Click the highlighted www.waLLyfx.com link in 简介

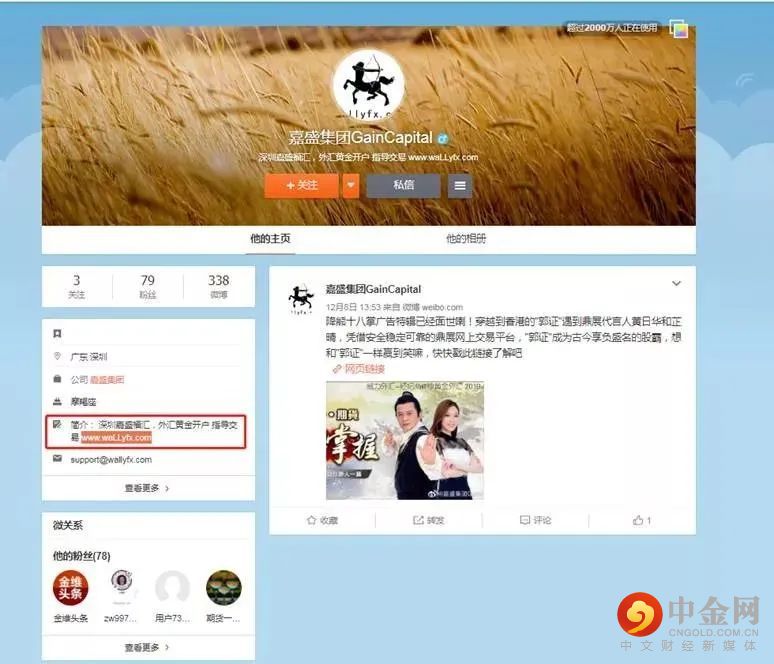116,438
